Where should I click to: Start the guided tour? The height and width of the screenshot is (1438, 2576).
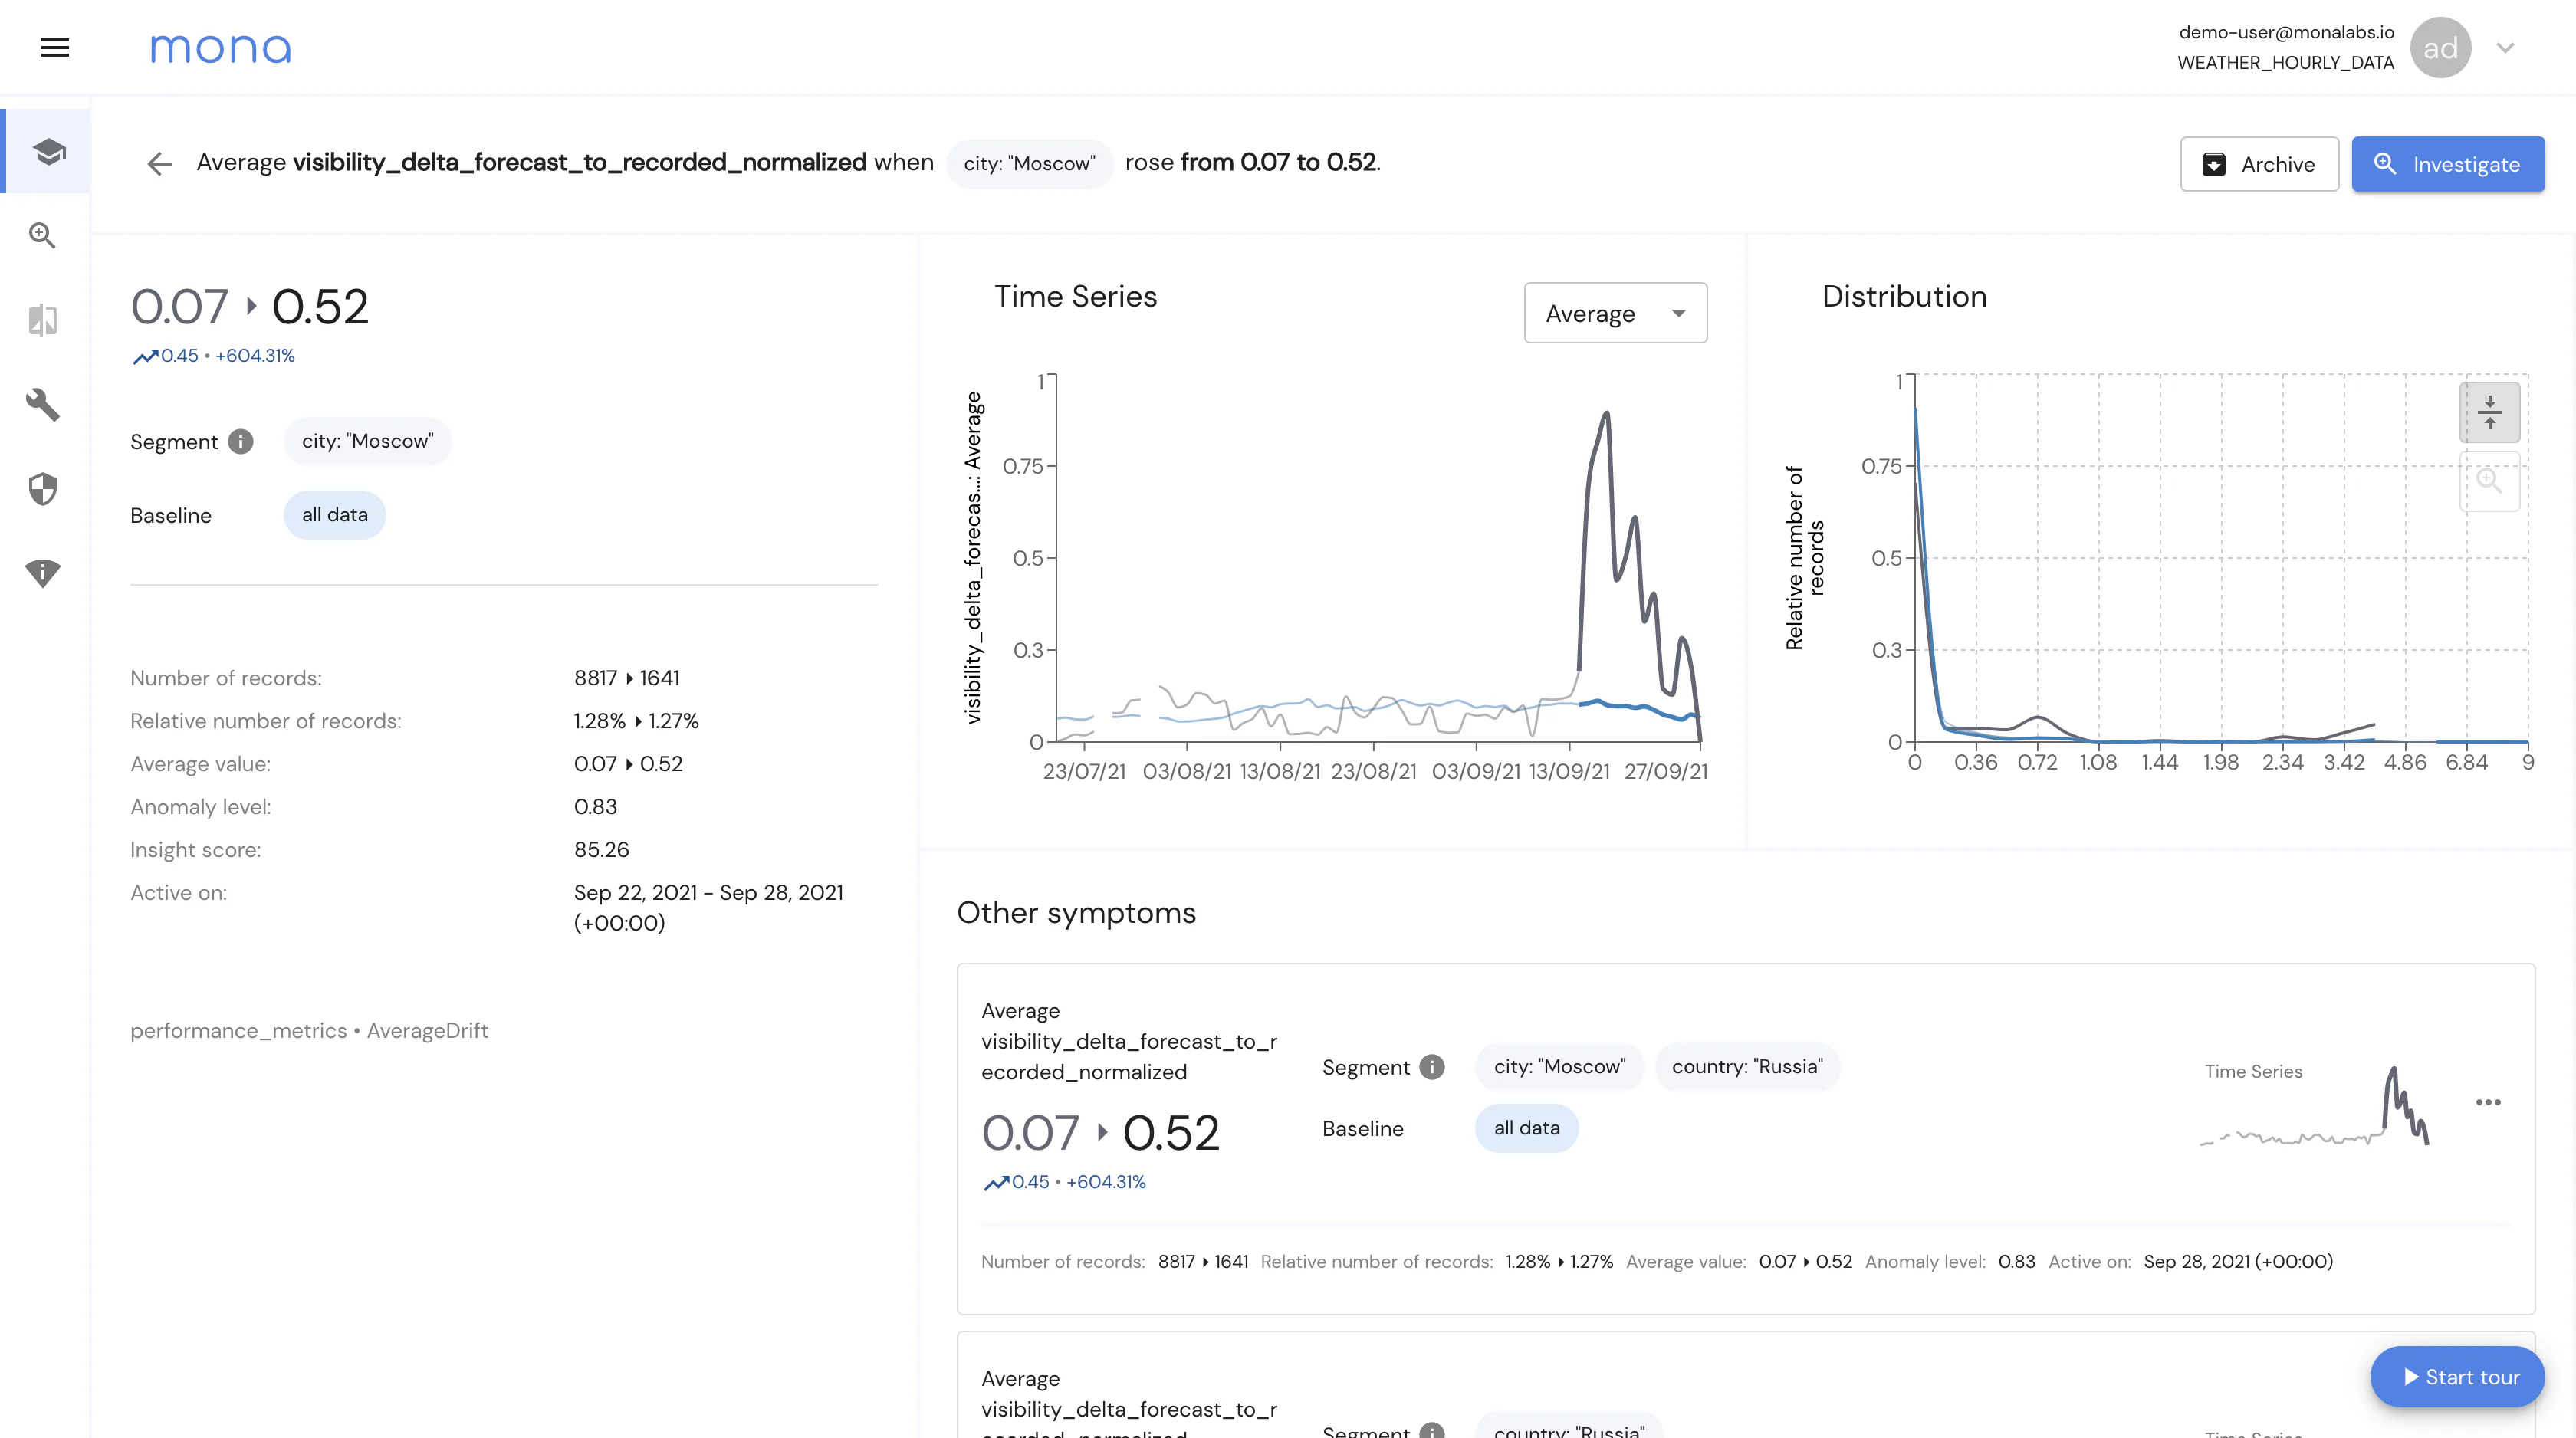coord(2457,1377)
